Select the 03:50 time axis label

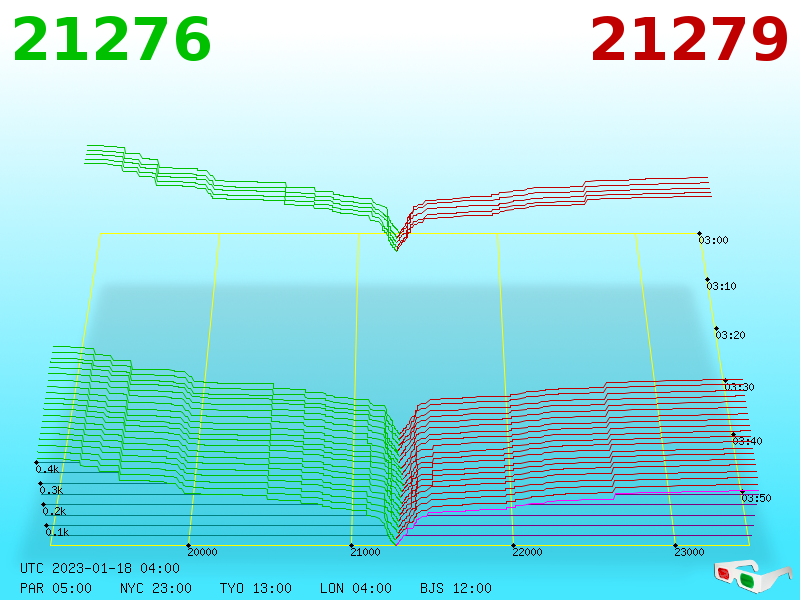point(756,498)
